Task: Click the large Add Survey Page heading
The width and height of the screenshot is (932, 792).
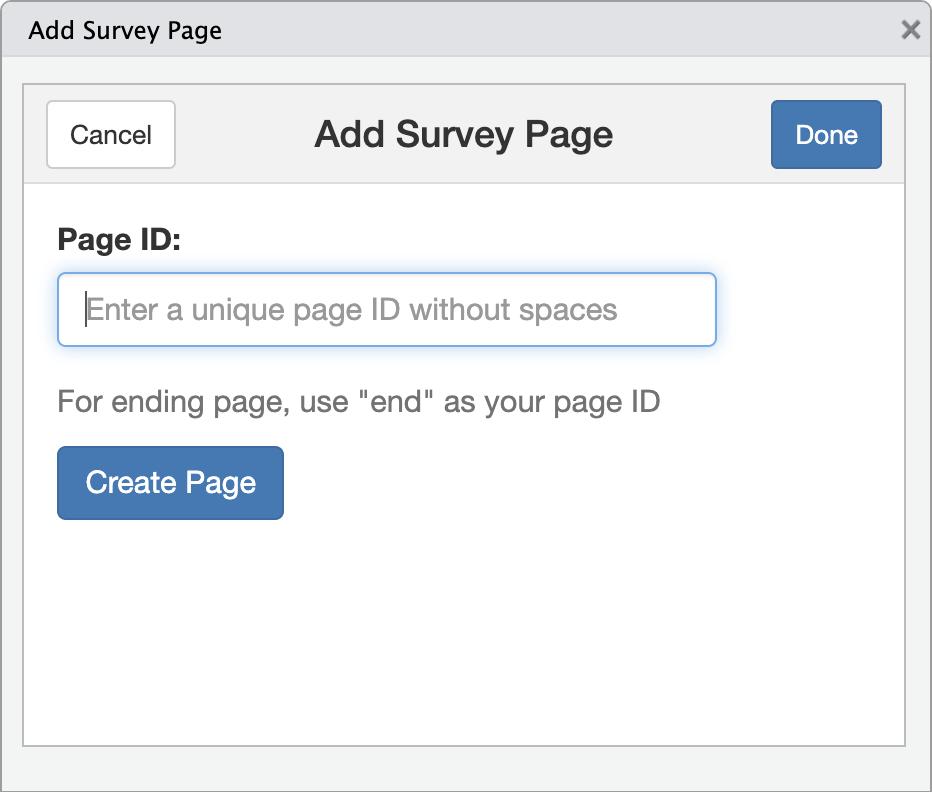Action: (464, 135)
